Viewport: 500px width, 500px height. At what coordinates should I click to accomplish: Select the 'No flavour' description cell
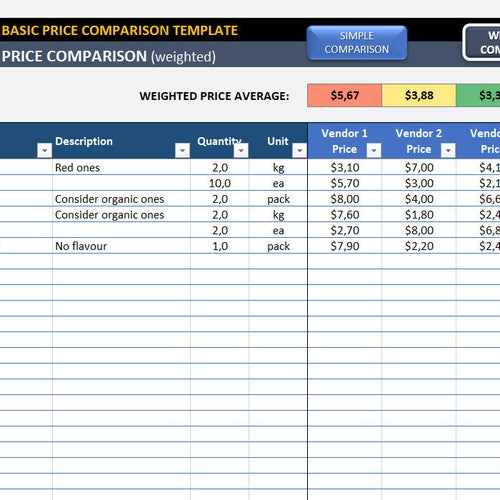121,246
